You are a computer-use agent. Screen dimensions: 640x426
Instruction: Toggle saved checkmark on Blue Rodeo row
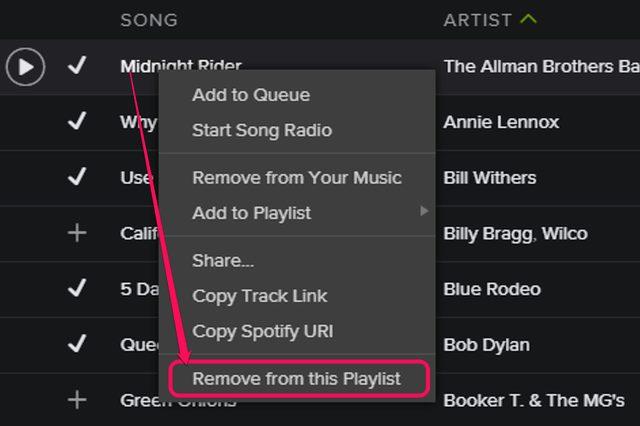tap(77, 289)
